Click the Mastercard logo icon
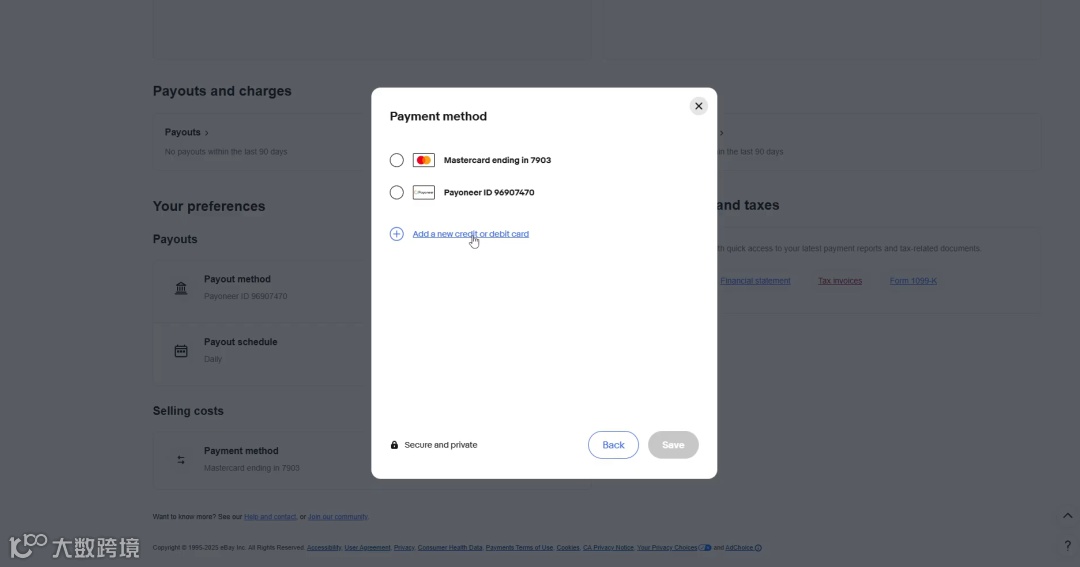The image size is (1080, 567). [x=424, y=160]
